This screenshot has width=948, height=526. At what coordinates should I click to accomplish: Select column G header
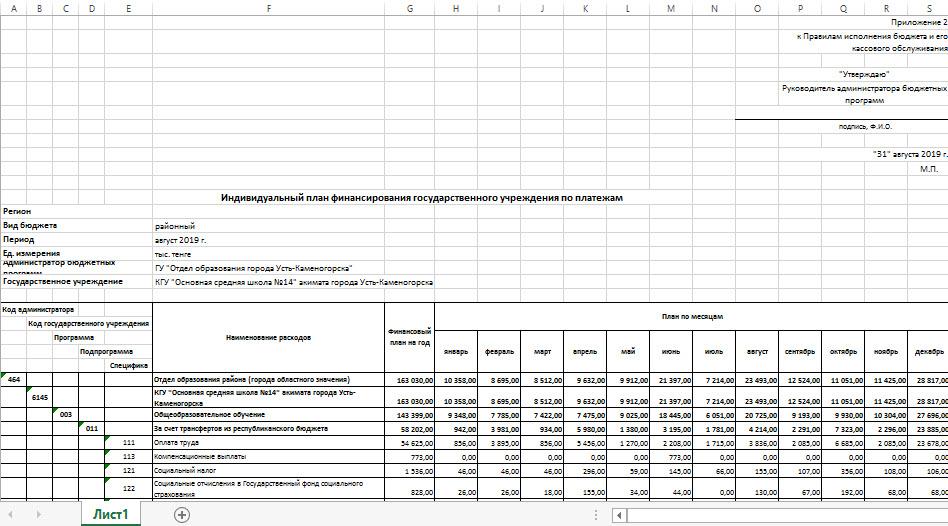pyautogui.click(x=410, y=8)
